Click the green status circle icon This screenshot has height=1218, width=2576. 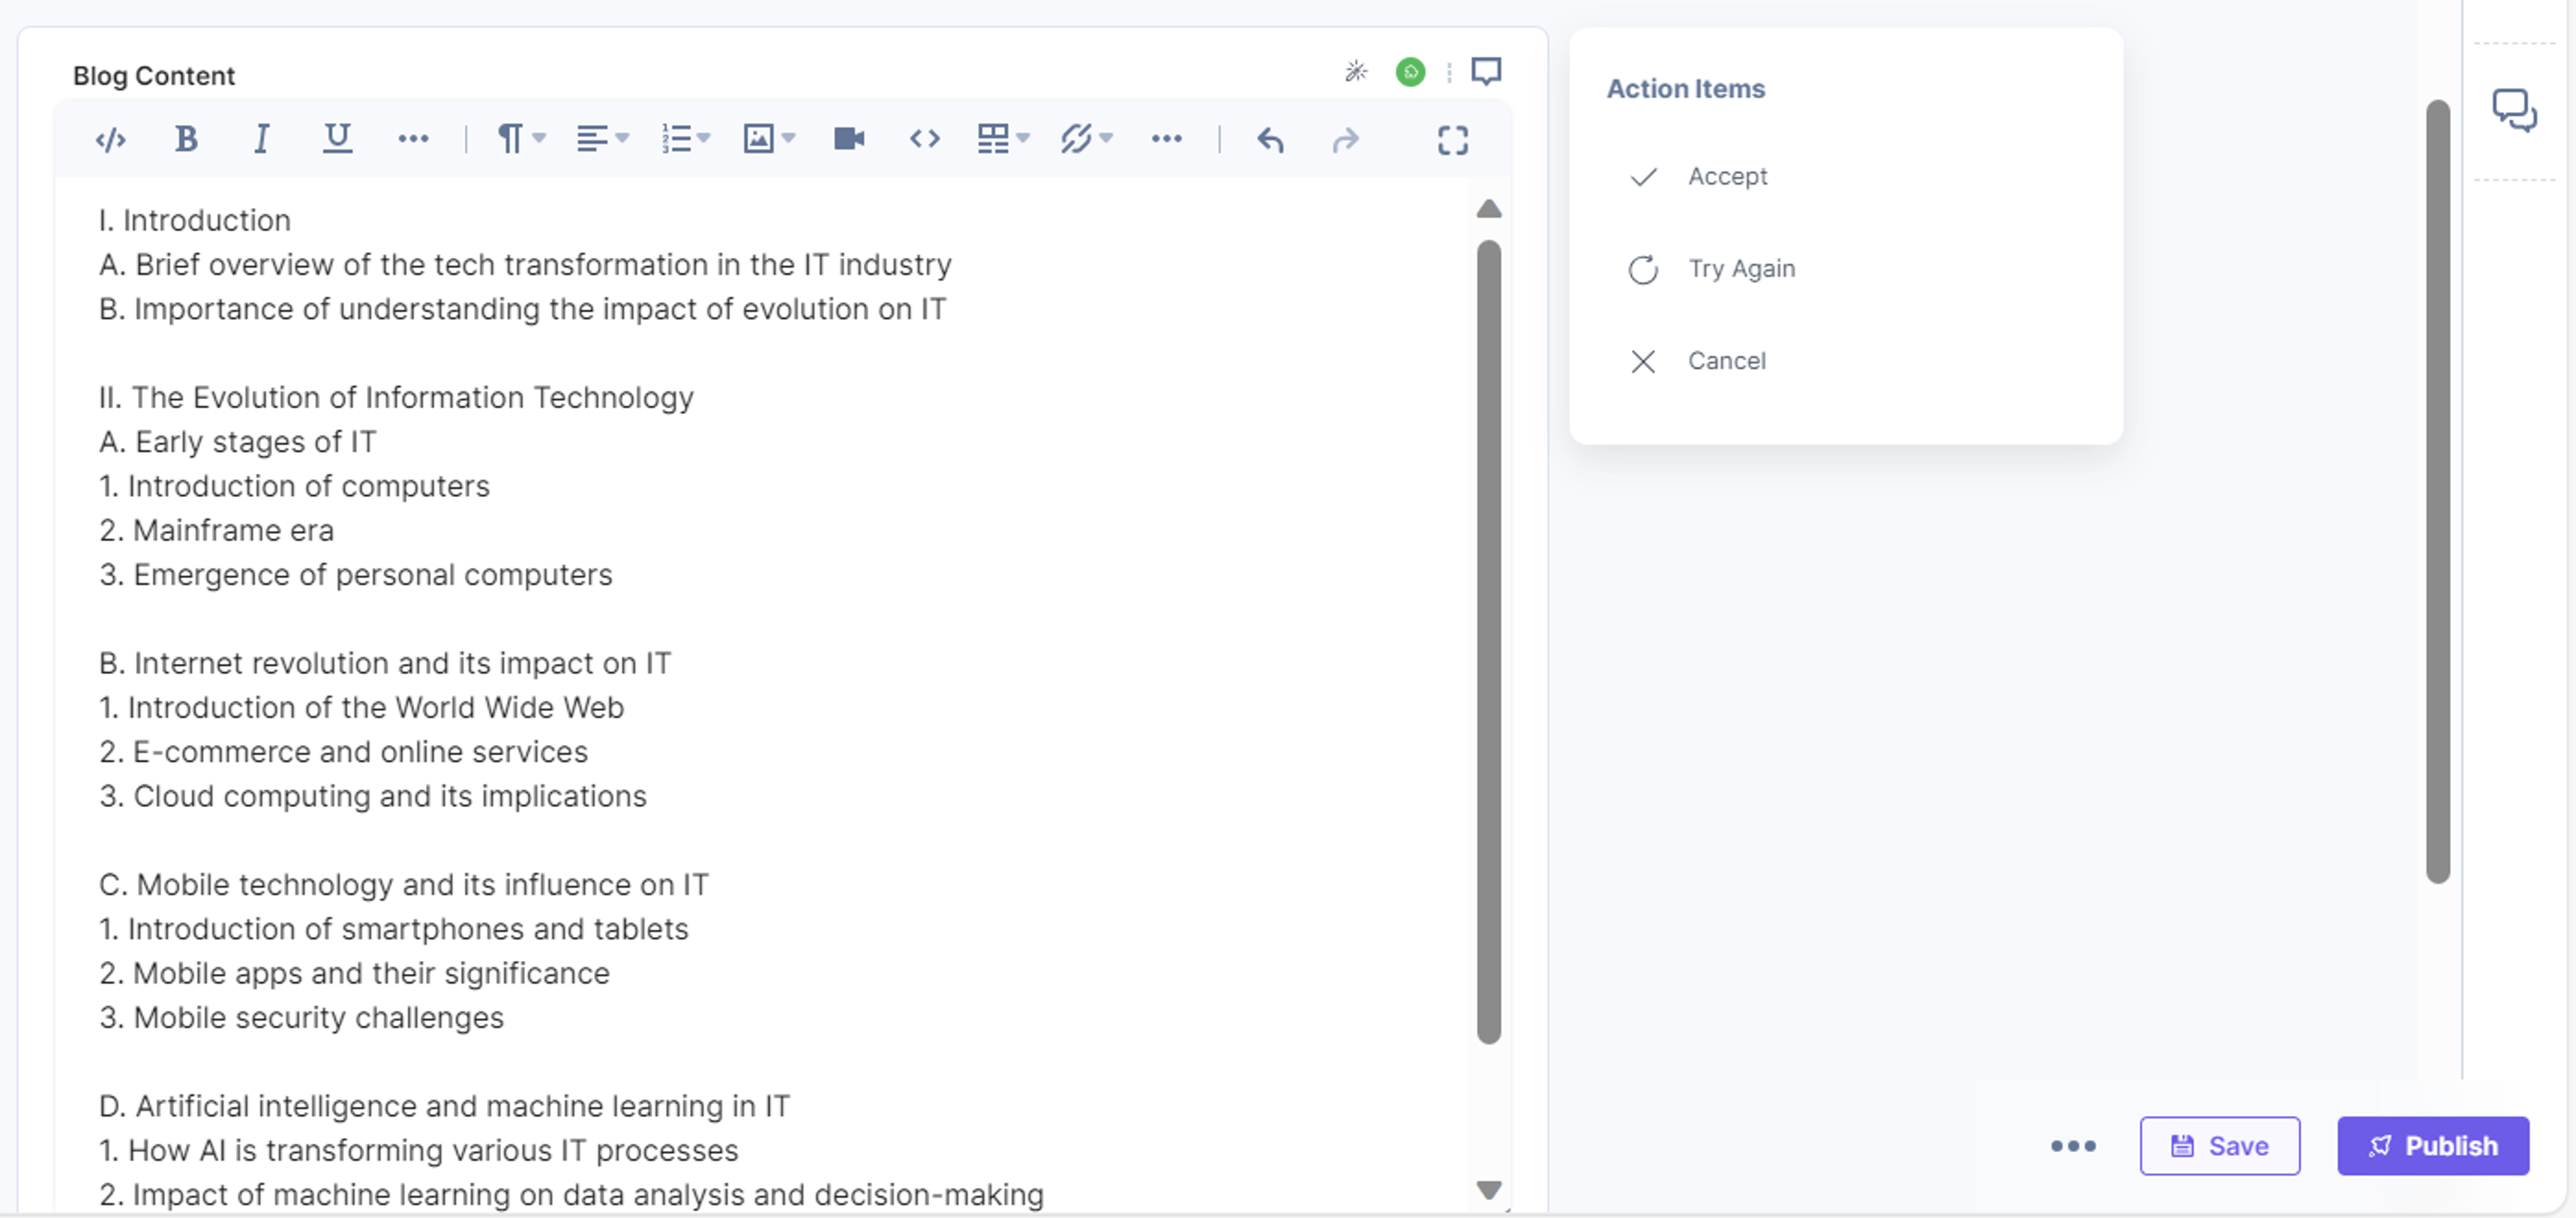pyautogui.click(x=1410, y=72)
